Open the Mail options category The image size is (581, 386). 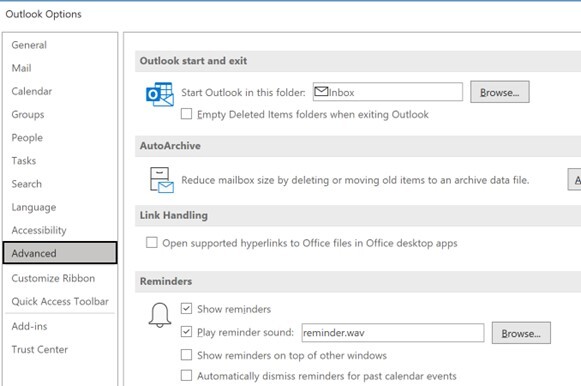click(21, 68)
